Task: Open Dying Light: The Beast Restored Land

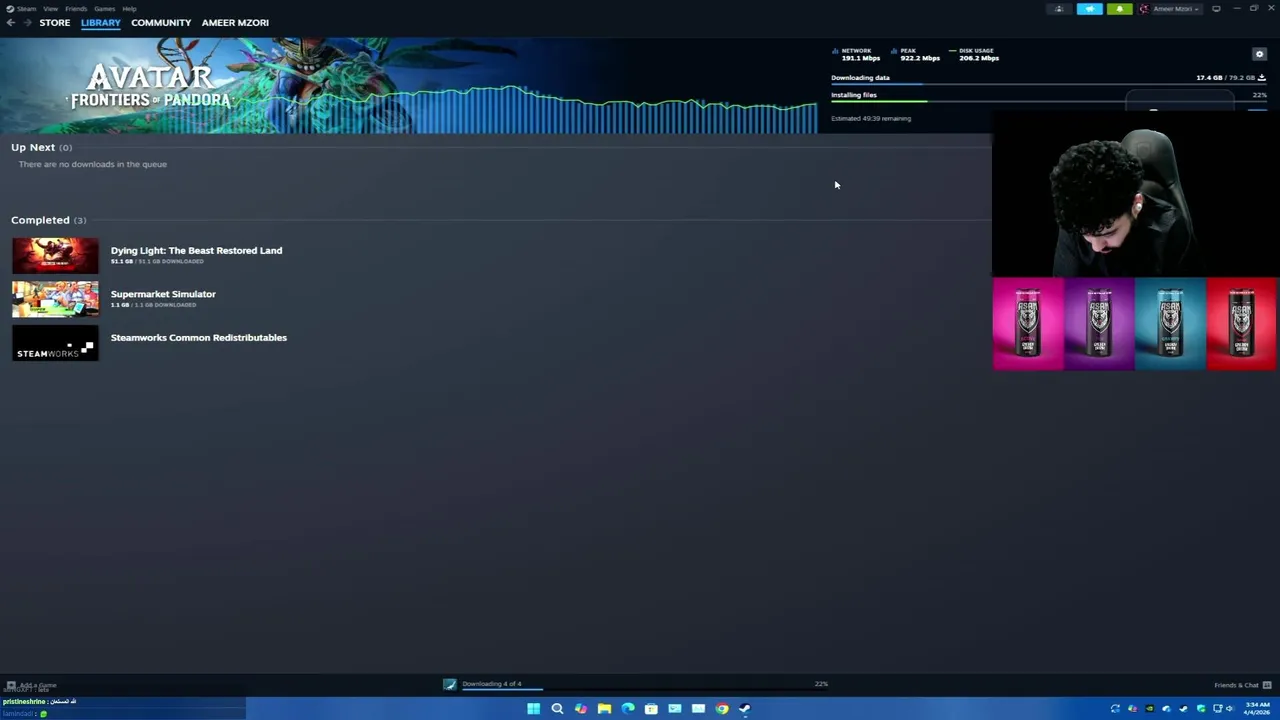Action: click(x=196, y=250)
